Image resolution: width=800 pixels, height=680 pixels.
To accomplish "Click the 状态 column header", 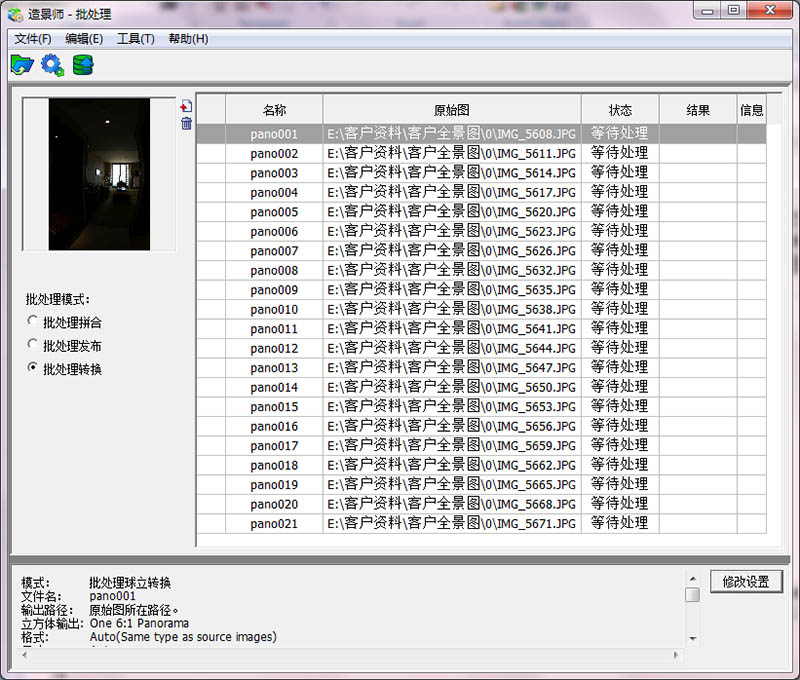I will coord(620,110).
